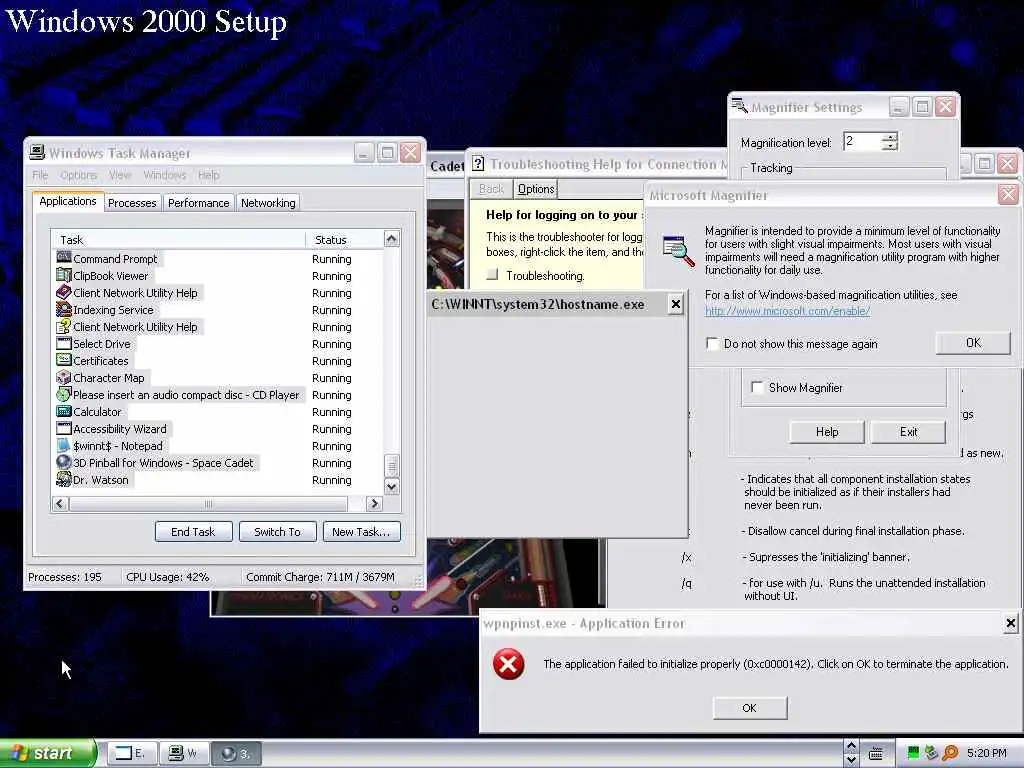Click the $winnt$ Notepad task icon
The height and width of the screenshot is (768, 1024).
point(63,445)
